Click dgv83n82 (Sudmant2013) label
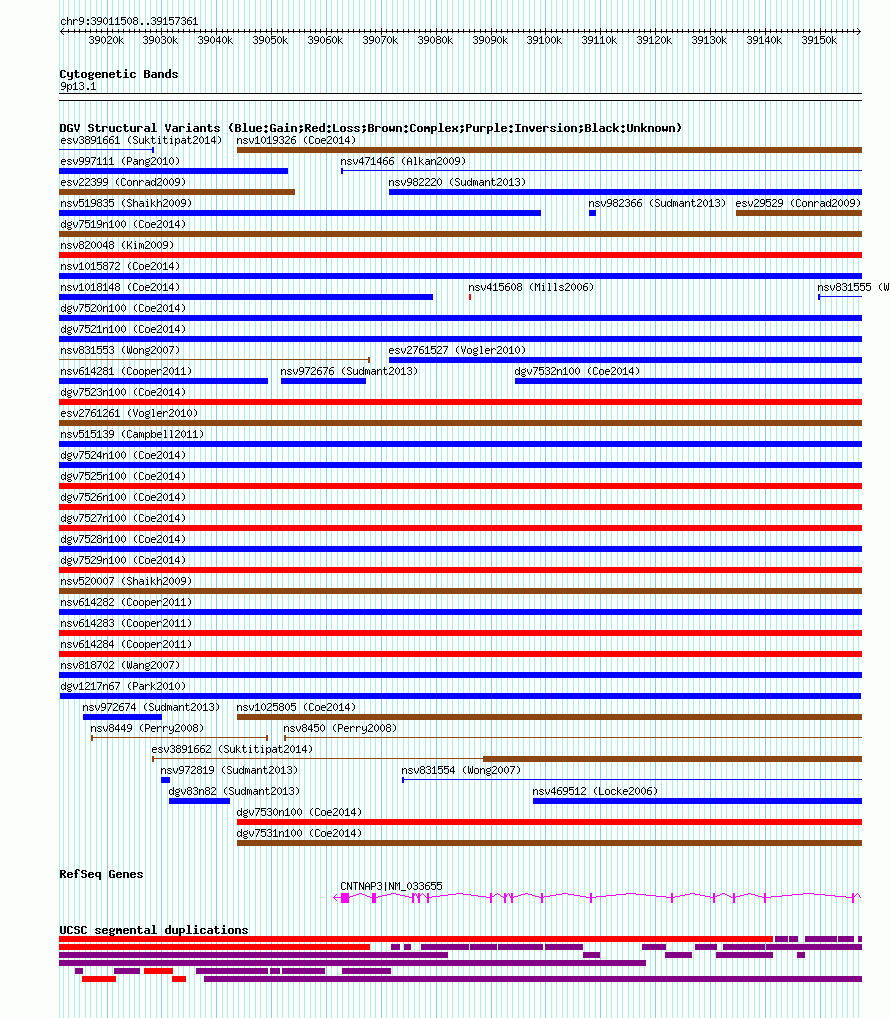This screenshot has height=1018, width=890. (234, 791)
